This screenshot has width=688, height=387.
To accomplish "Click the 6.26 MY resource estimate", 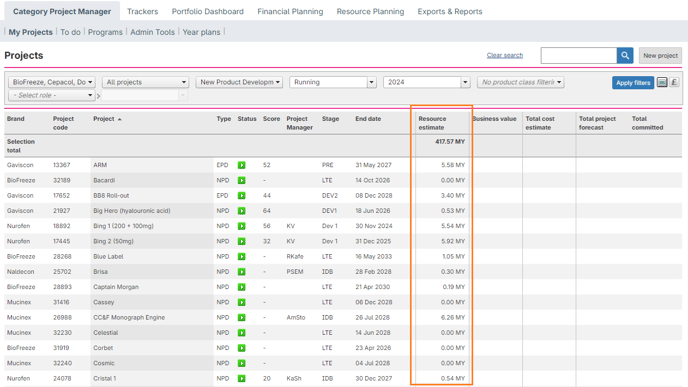I will coord(453,318).
